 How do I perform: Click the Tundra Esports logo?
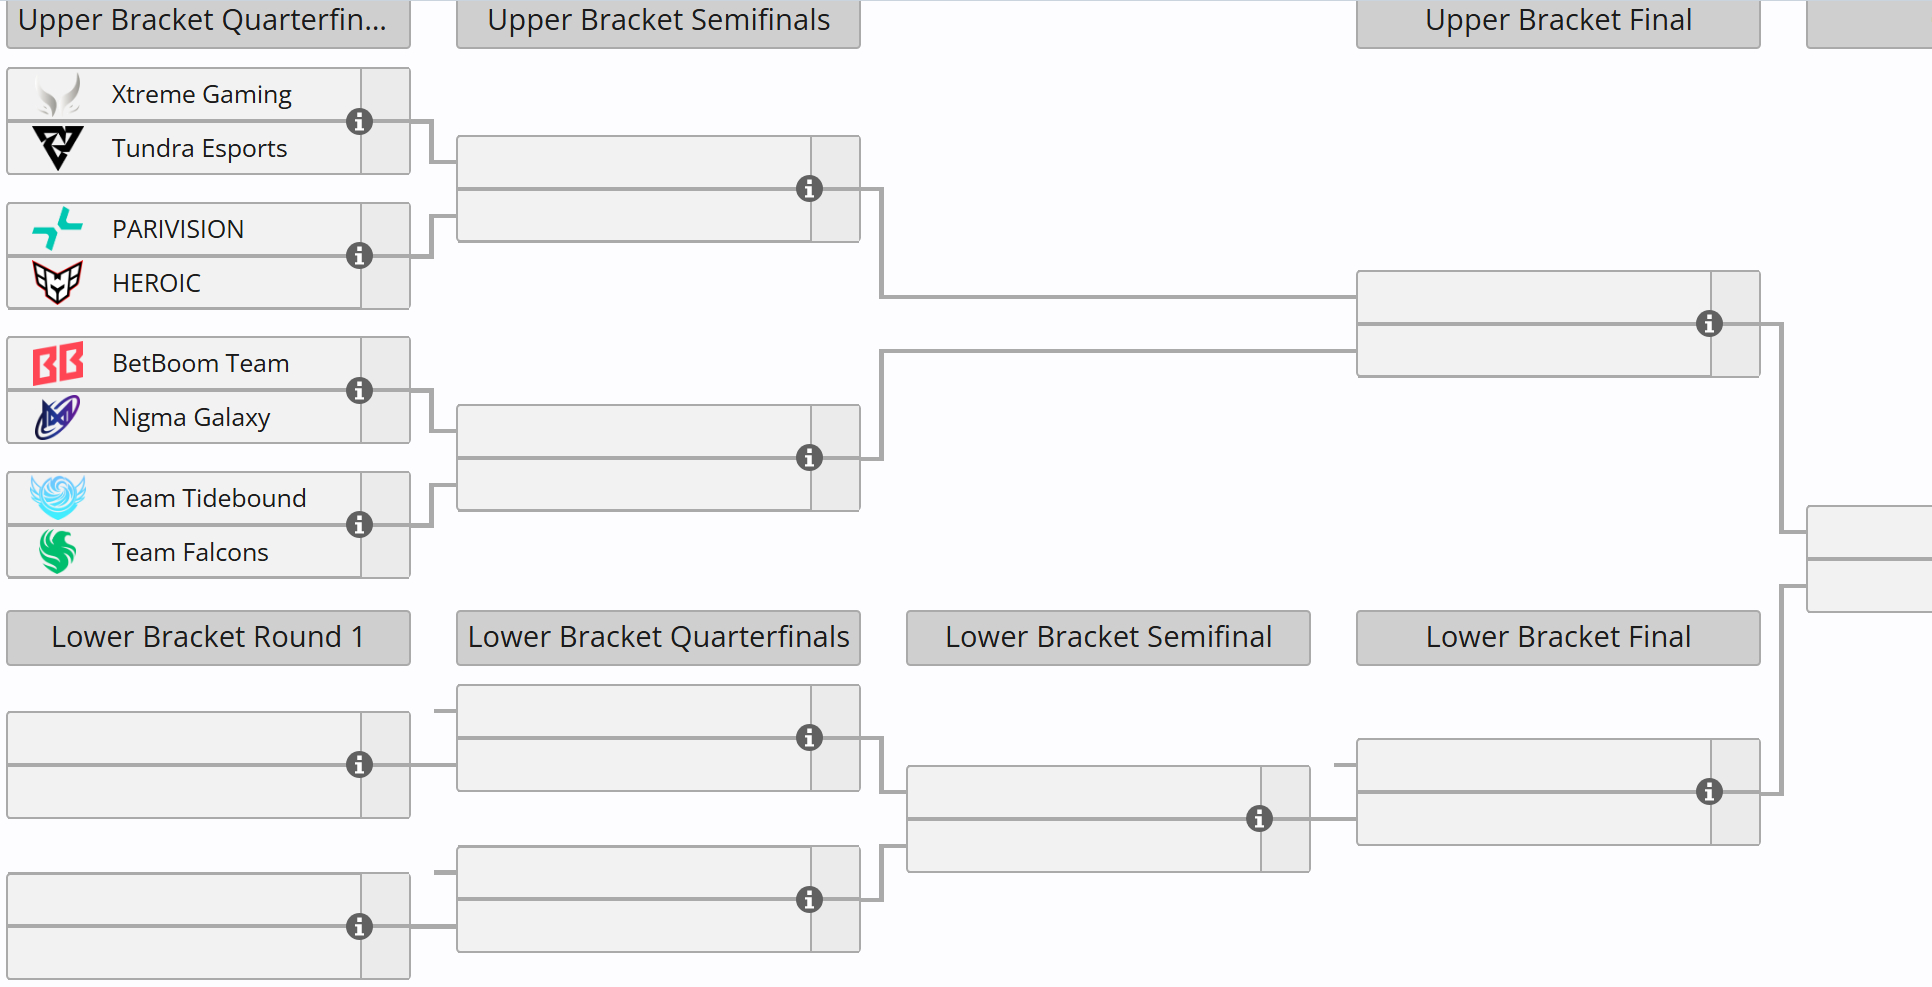(58, 148)
